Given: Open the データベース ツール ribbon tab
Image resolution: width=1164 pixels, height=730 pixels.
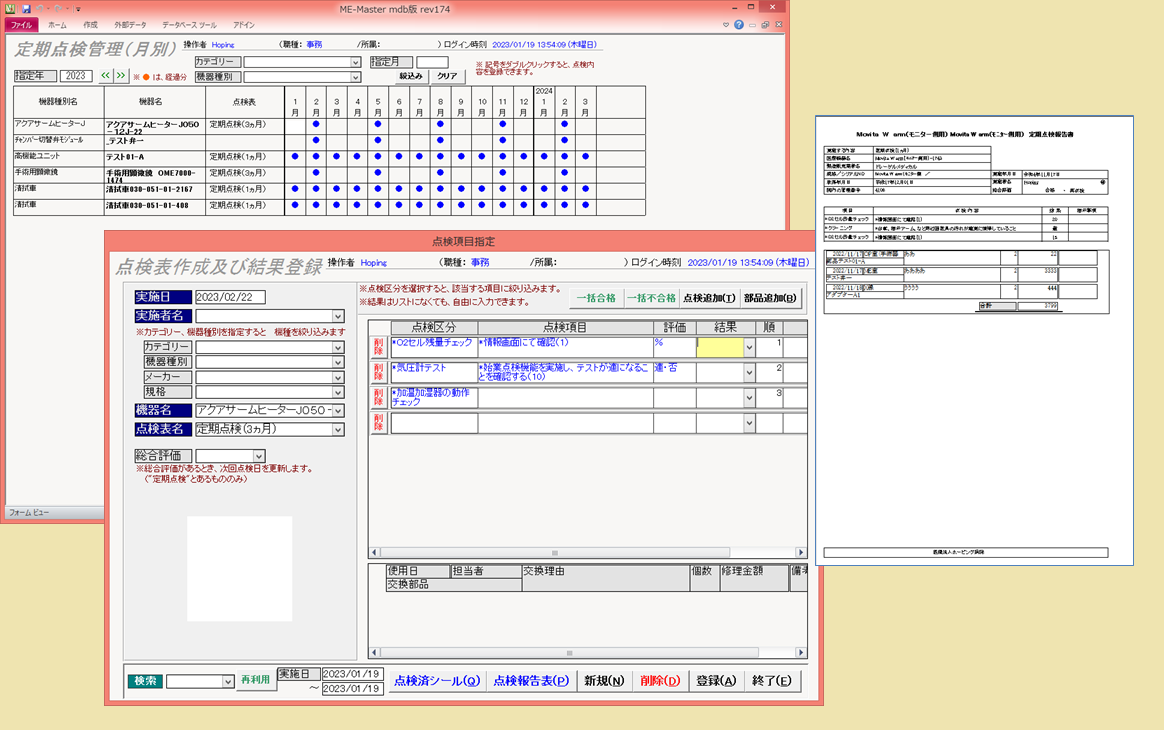Looking at the screenshot, I should (x=189, y=25).
